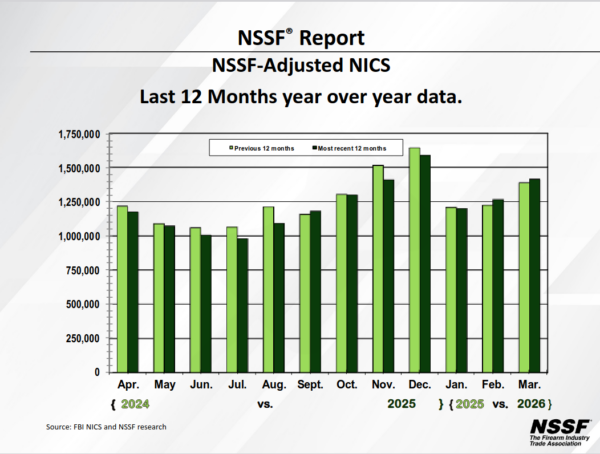Click the "Jan." x-axis label

point(457,384)
